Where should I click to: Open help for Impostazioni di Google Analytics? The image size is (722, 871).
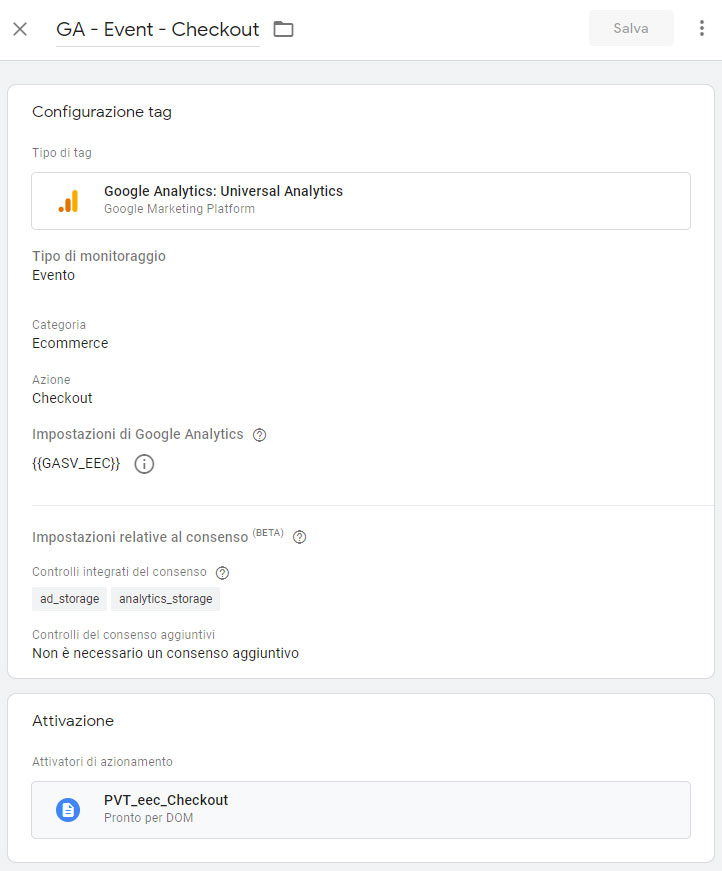pos(259,435)
